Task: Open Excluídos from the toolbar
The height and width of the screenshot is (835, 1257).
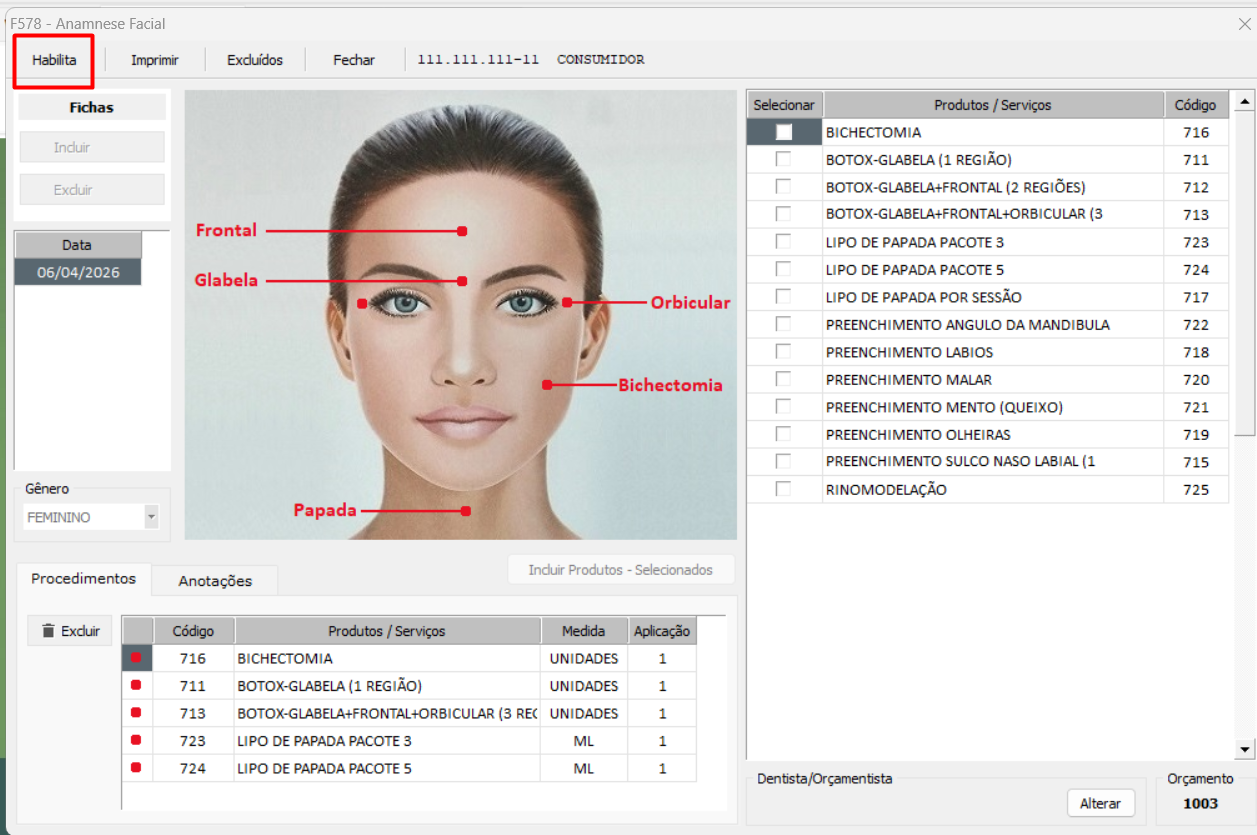Action: 255,60
